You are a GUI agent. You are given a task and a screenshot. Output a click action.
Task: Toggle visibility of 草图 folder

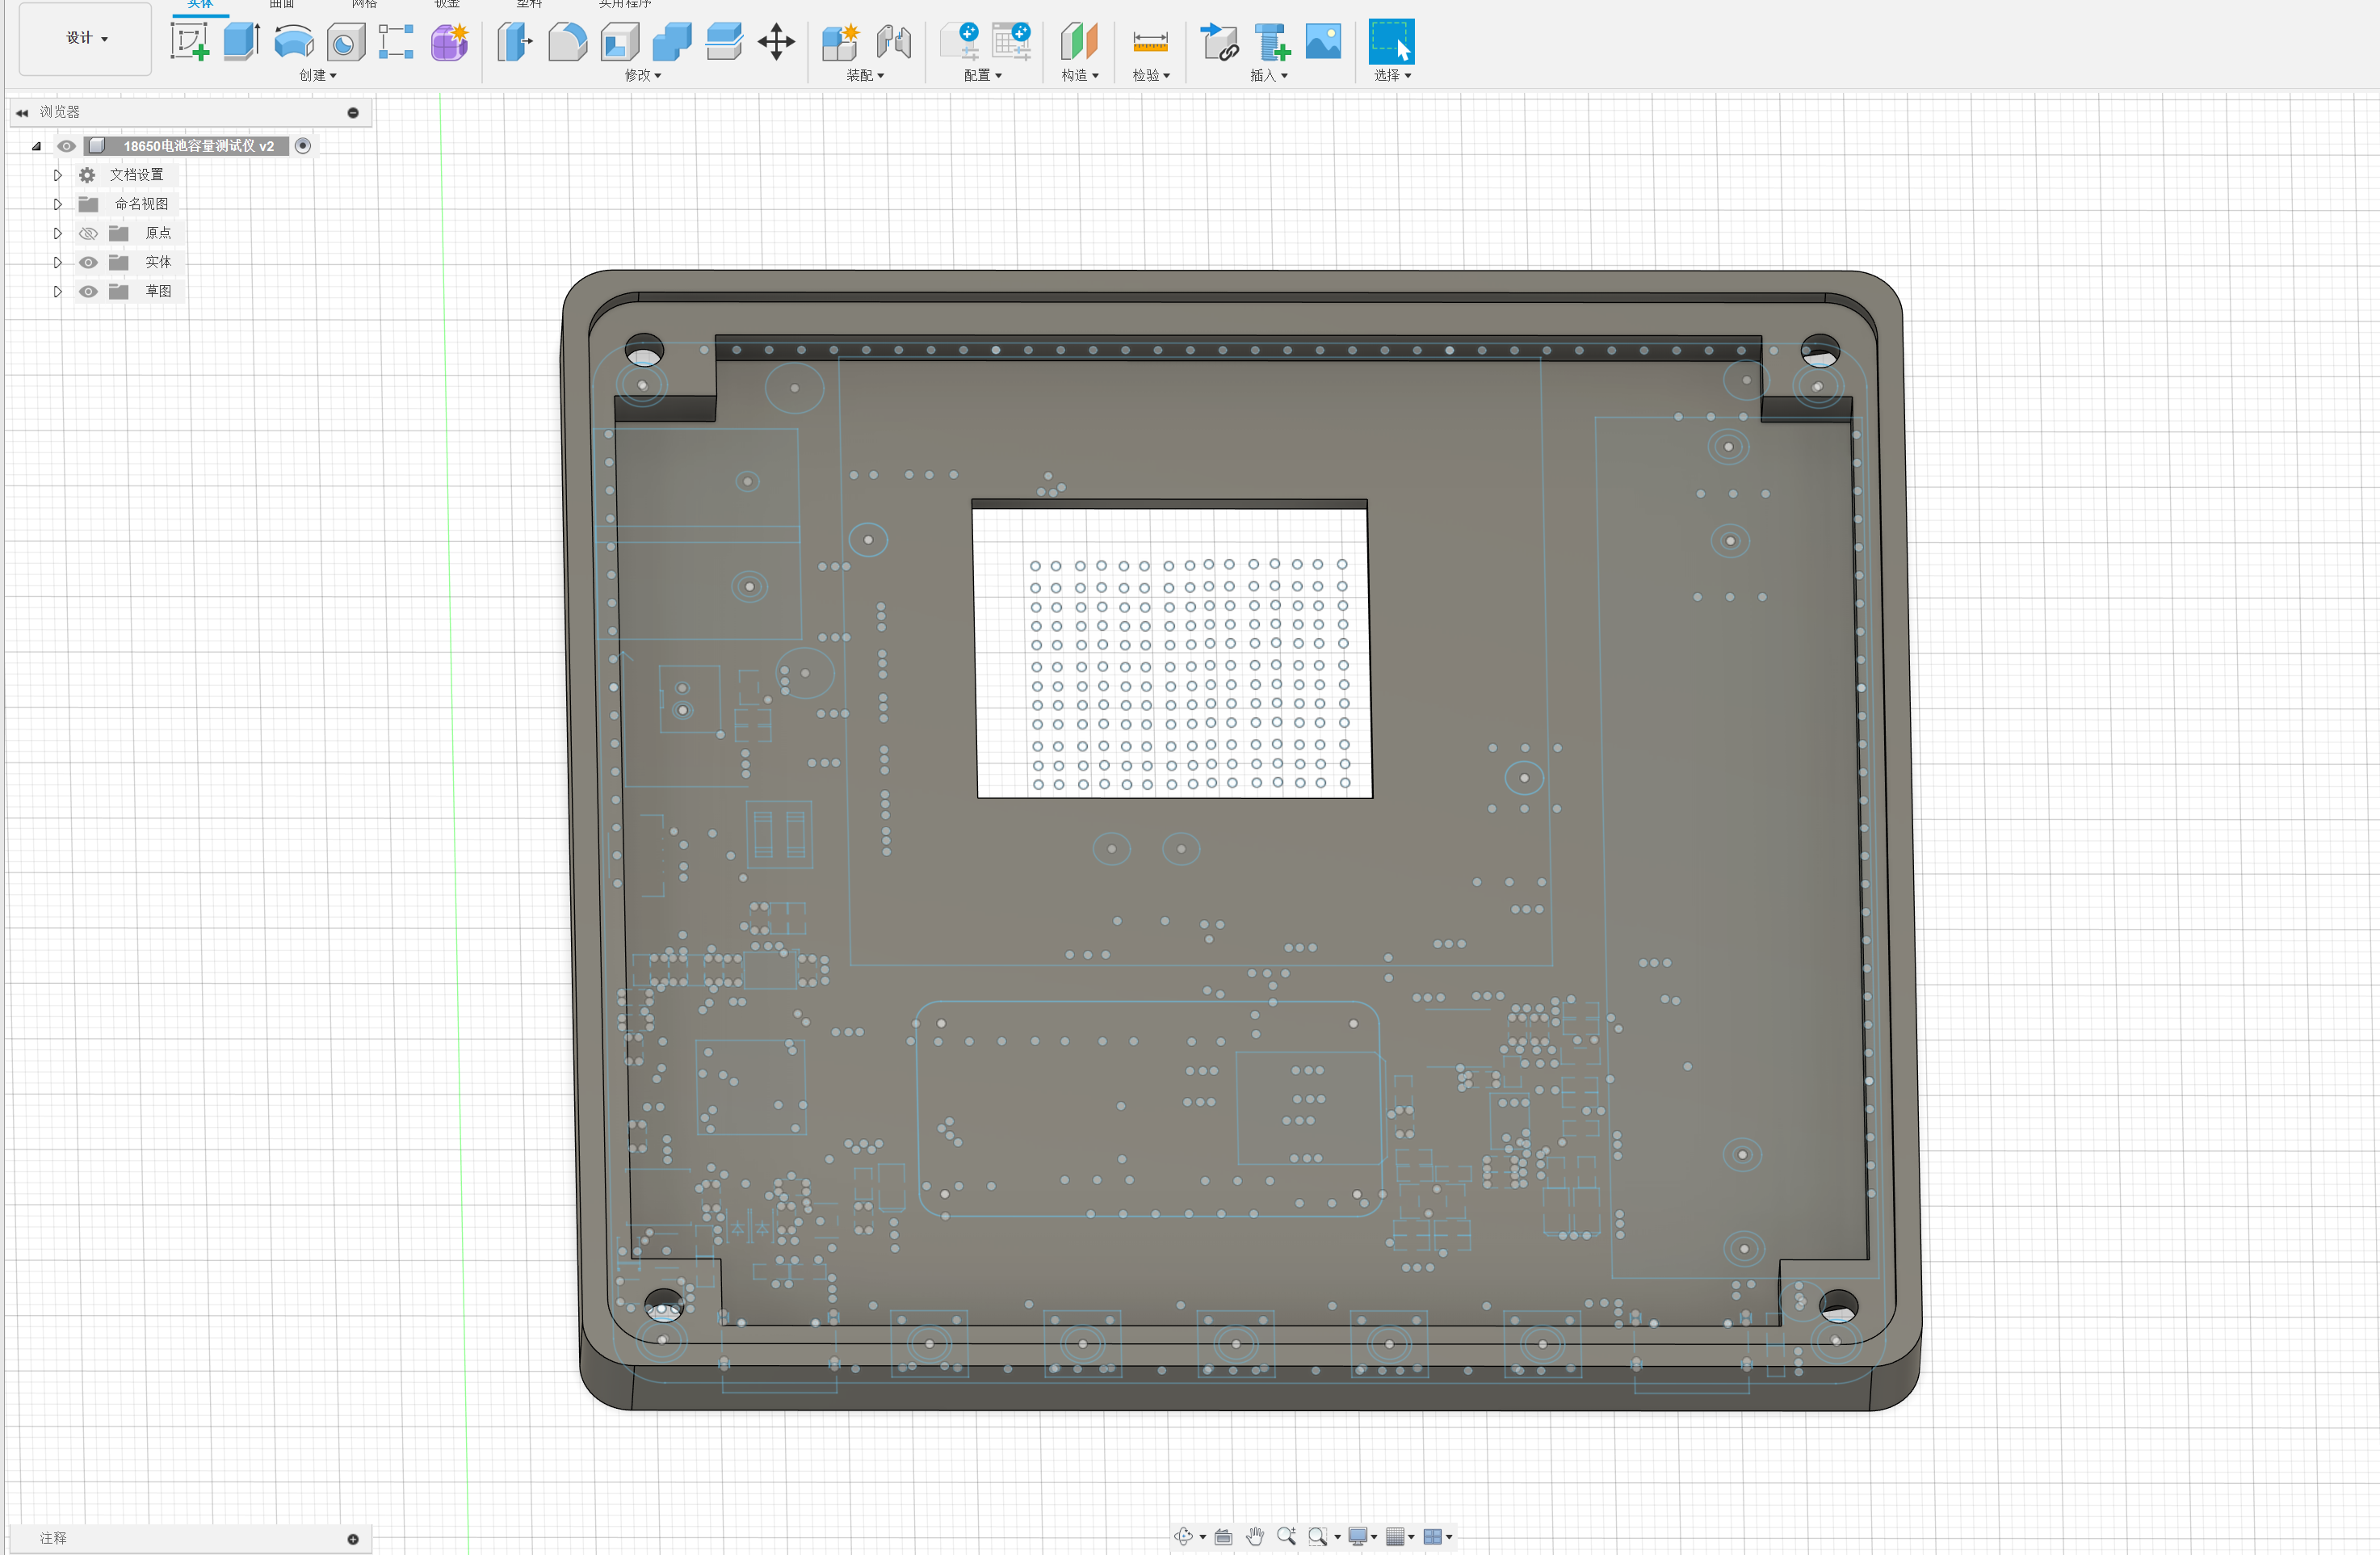point(88,291)
